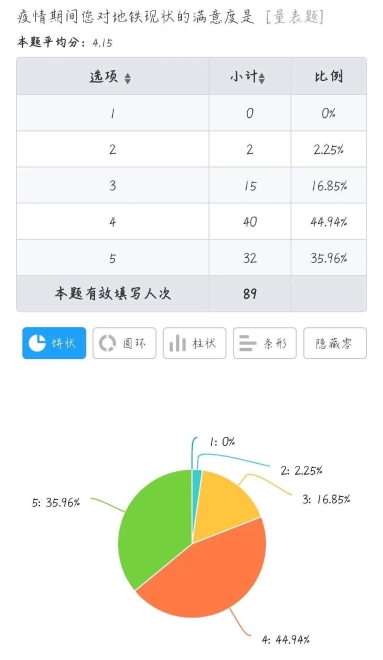Viewport: 383px width, 660px height.
Task: Select the table row for option 4
Action: point(192,221)
